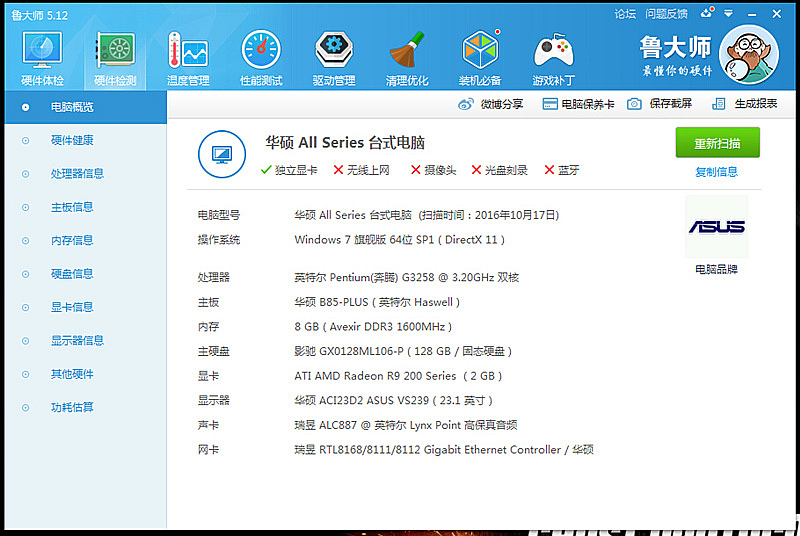The image size is (800, 536).
Task: Click the 复制信息 copy info link
Action: [x=716, y=172]
